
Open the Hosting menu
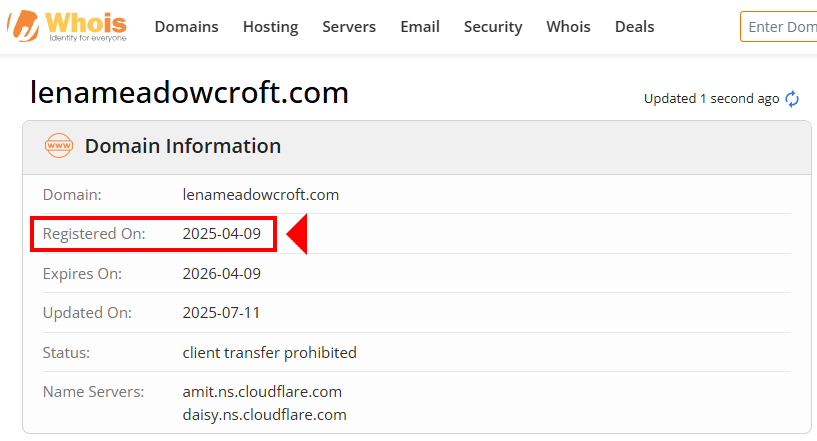pyautogui.click(x=270, y=27)
